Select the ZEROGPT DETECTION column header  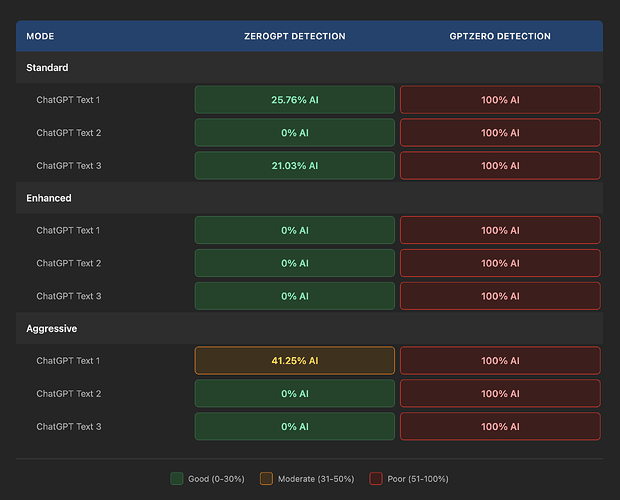point(295,36)
